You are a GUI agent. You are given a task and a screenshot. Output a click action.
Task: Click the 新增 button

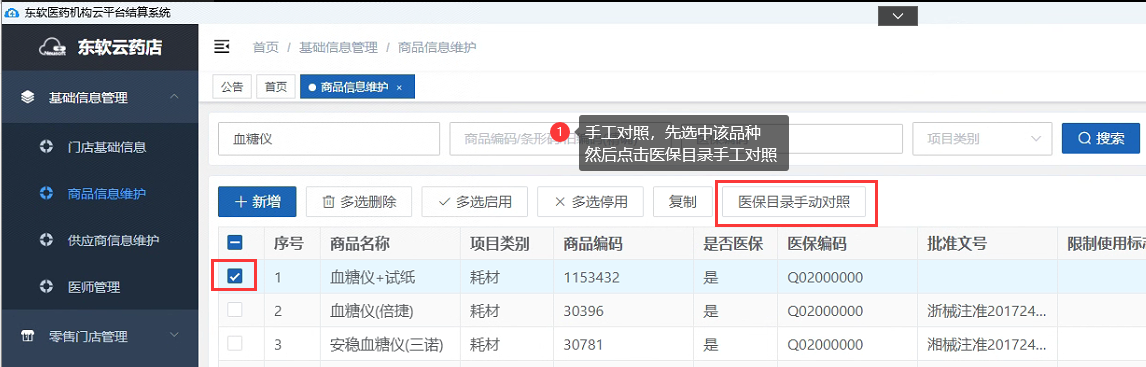[x=257, y=202]
